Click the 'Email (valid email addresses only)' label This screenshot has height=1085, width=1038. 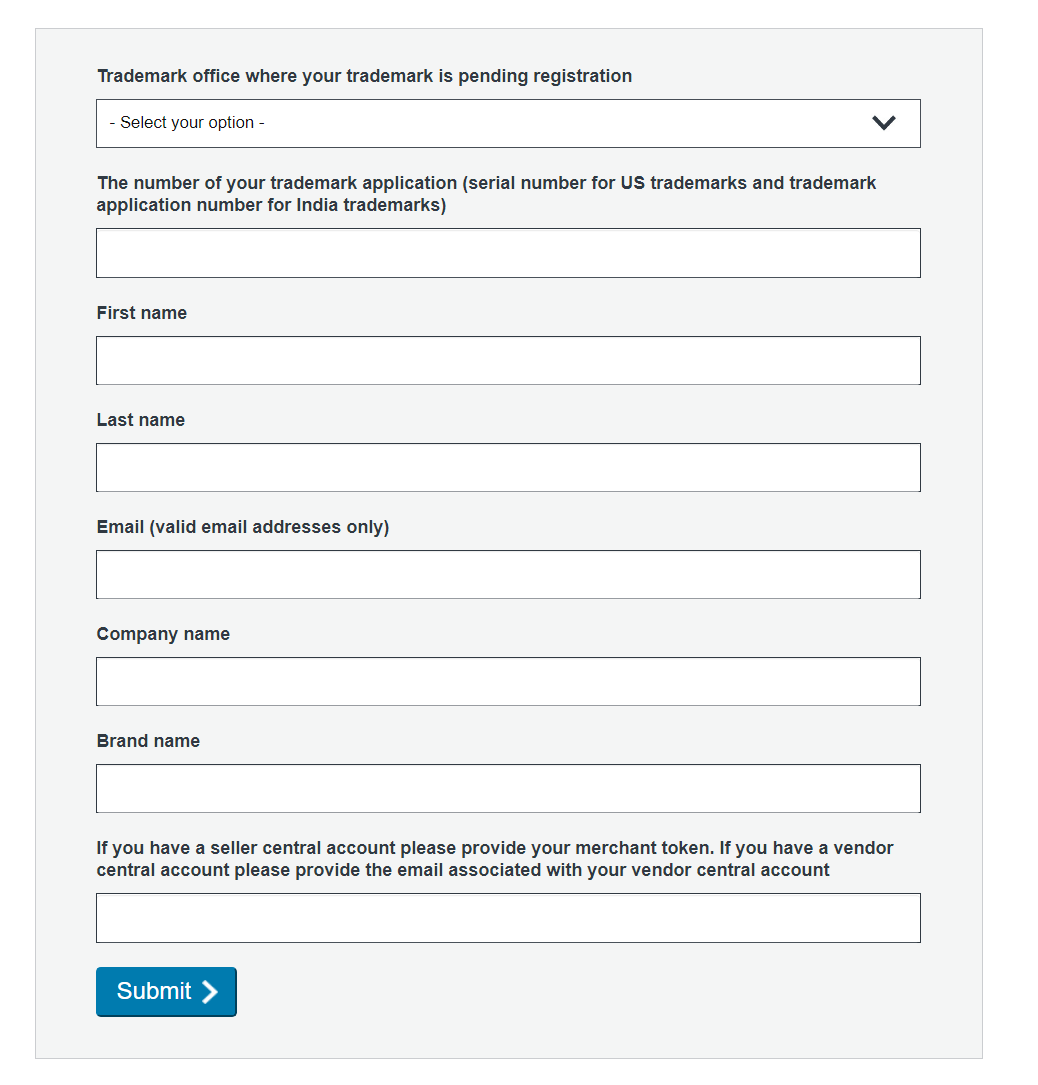click(x=243, y=527)
